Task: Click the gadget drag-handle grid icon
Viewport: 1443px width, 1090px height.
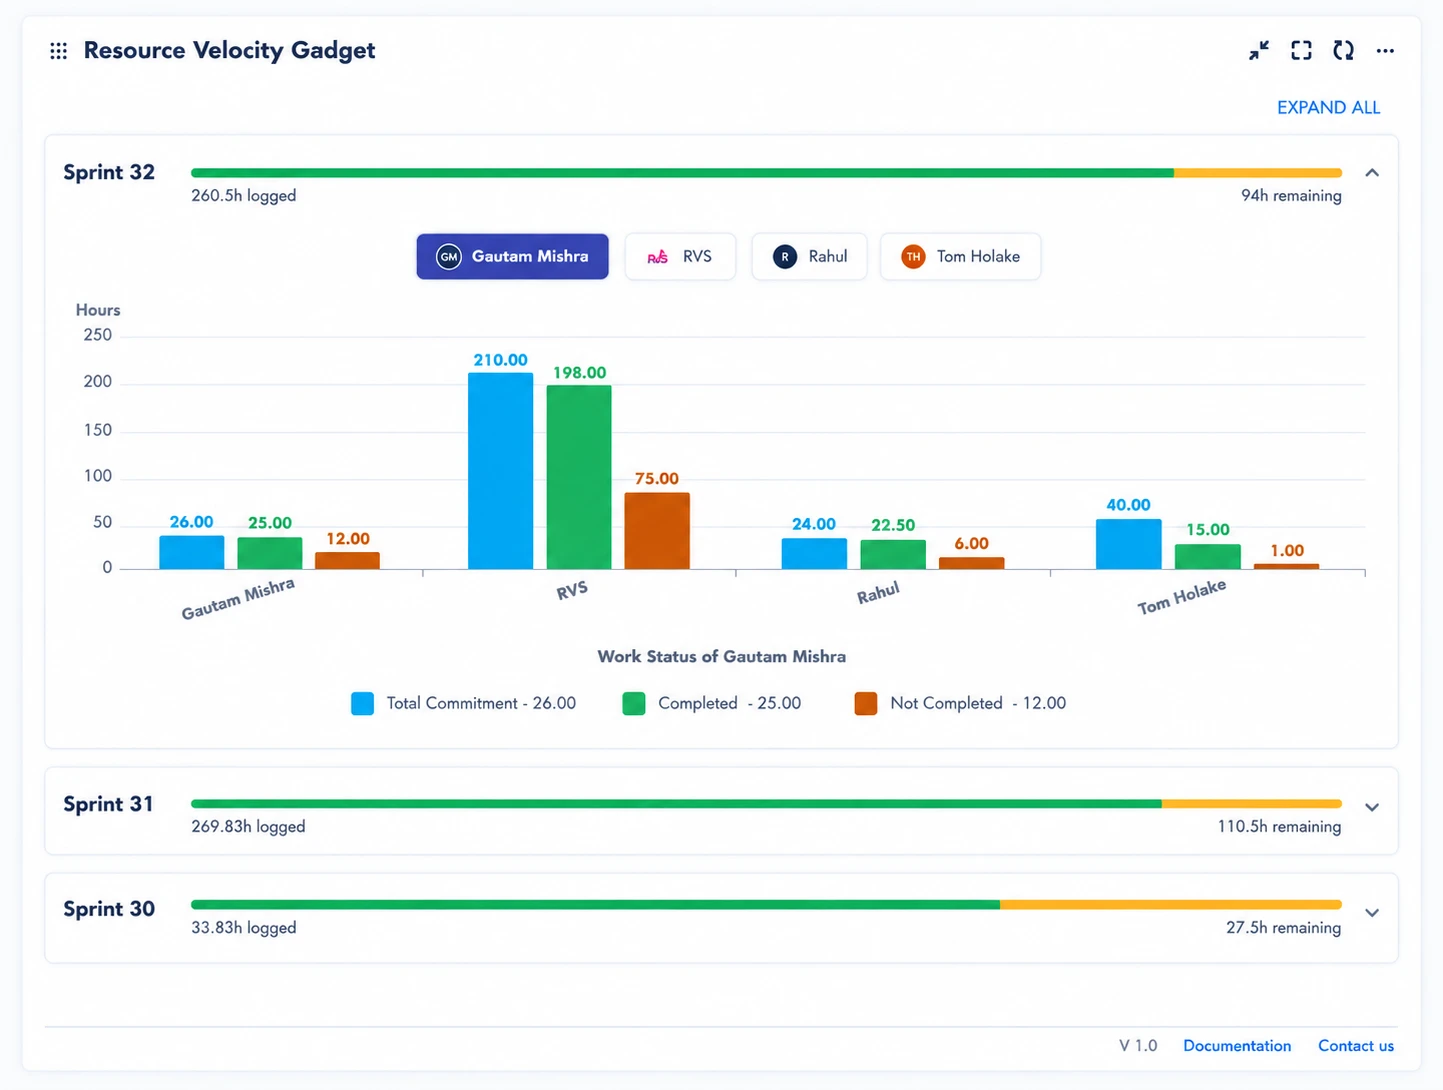Action: click(59, 51)
